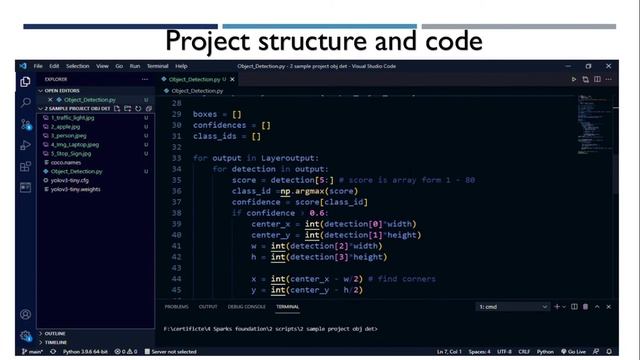The image size is (640, 360).
Task: Click the New File icon in explorer
Action: click(117, 109)
